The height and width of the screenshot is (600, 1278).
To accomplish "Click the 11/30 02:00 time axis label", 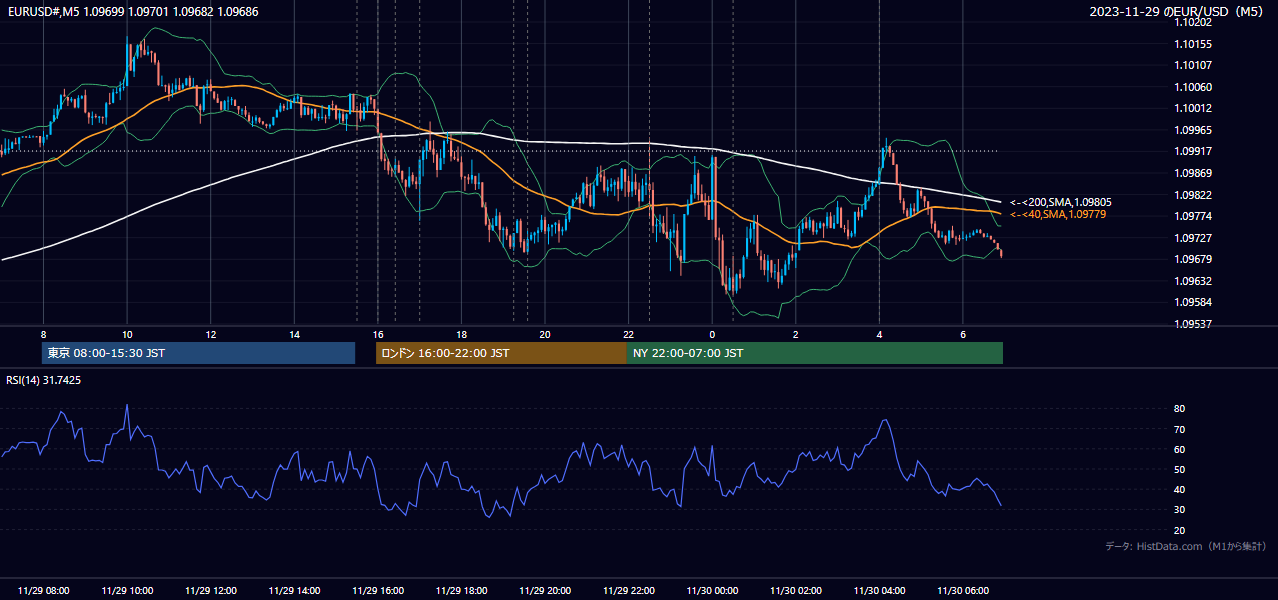I will coord(795,591).
